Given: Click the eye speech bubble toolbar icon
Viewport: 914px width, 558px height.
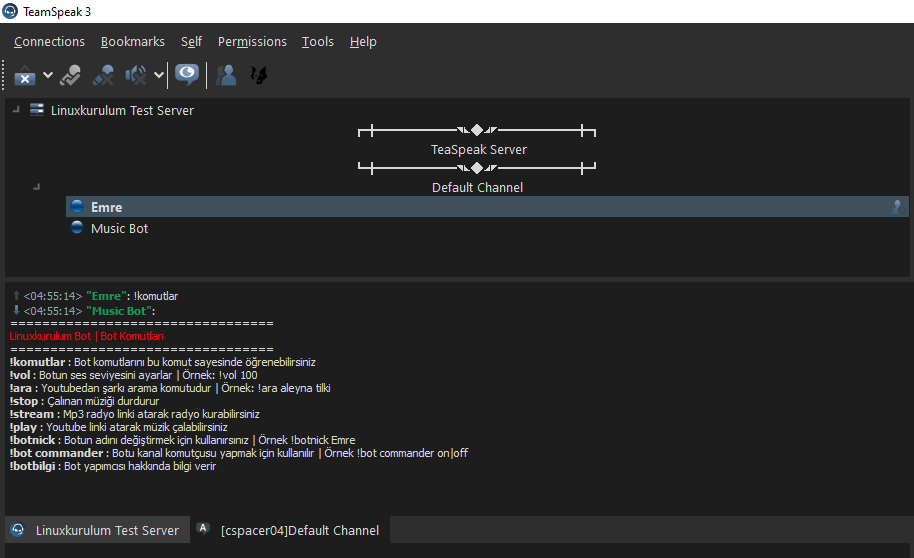Looking at the screenshot, I should pyautogui.click(x=187, y=75).
